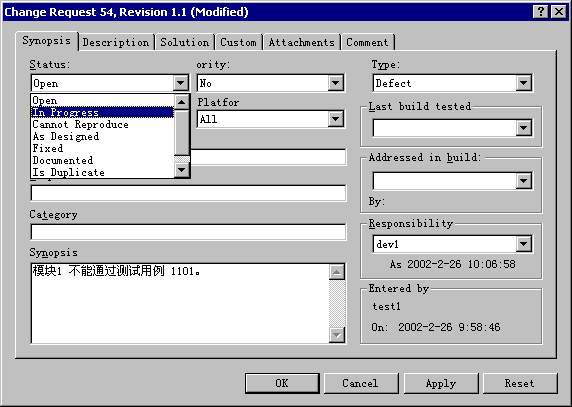Open the Description tab
This screenshot has width=572, height=407.
116,42
